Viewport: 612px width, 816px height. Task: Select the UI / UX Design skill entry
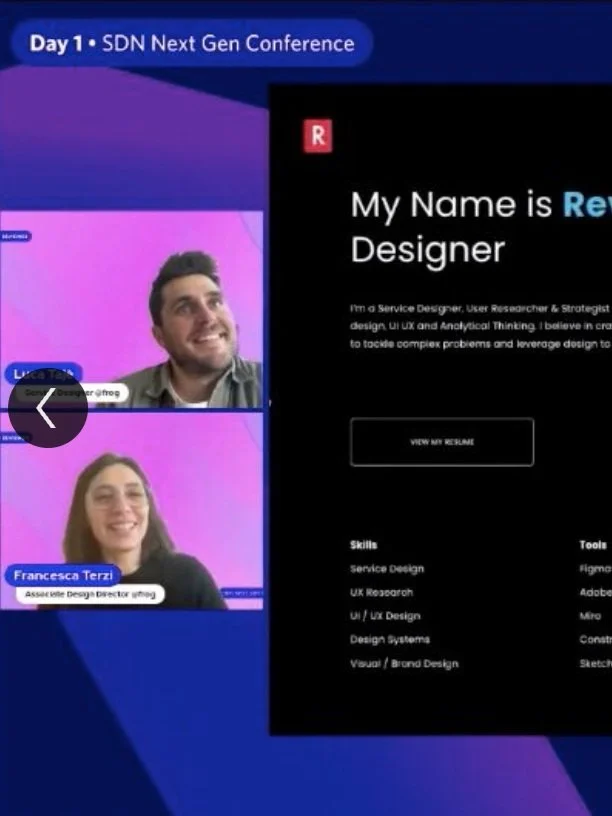click(x=385, y=616)
